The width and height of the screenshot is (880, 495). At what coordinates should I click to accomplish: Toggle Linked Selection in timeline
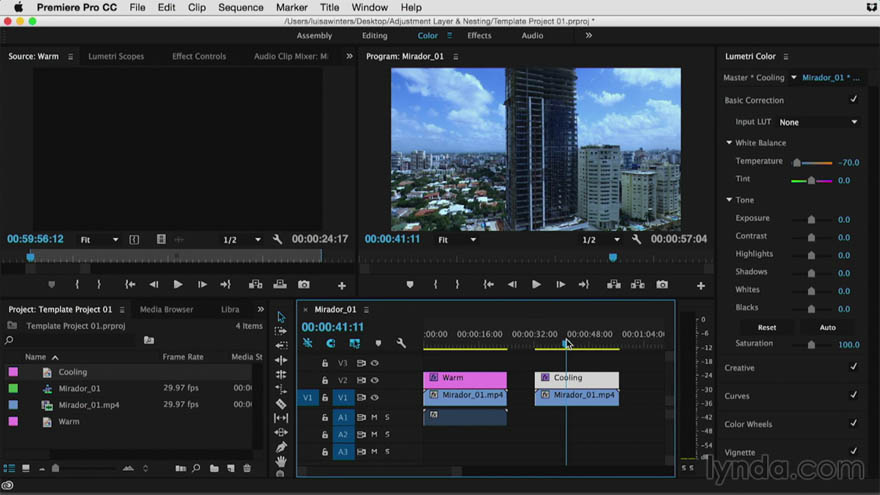354,343
